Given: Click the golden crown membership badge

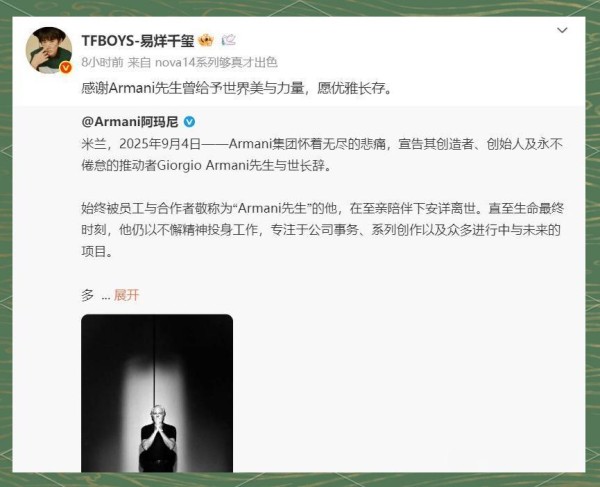Looking at the screenshot, I should point(206,40).
